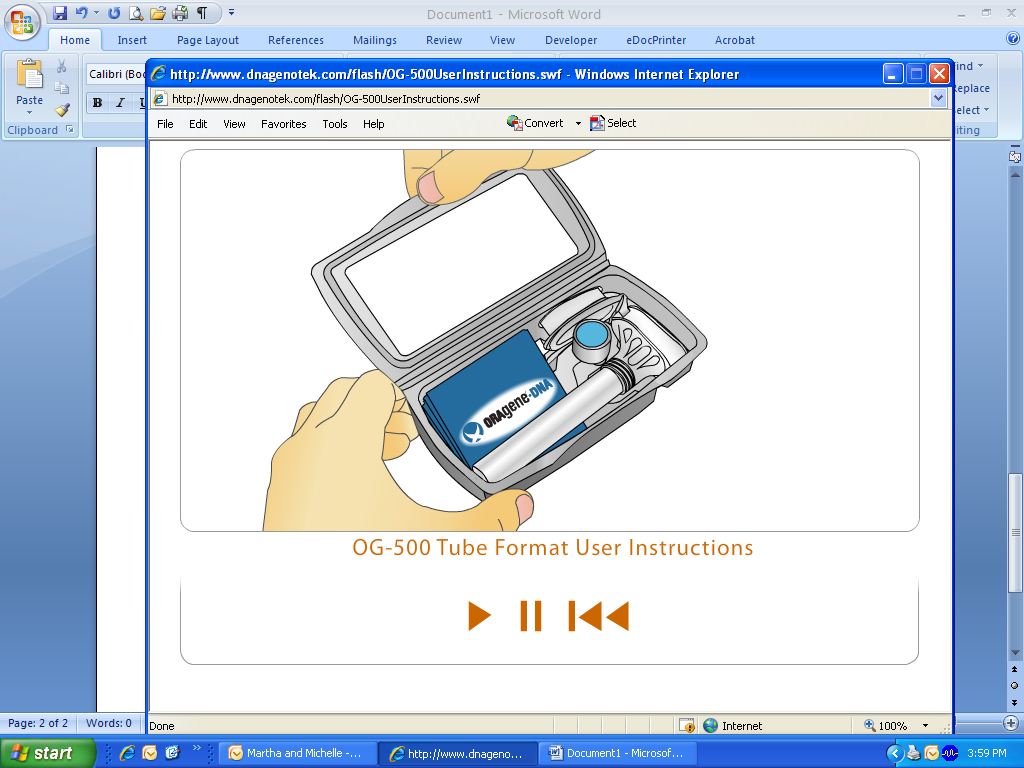Open the Acrobat ribbon tab

735,40
